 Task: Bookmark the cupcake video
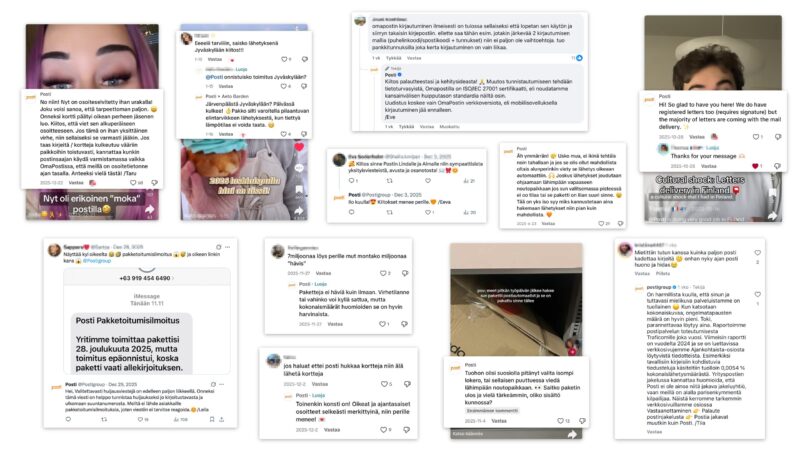coord(299,190)
